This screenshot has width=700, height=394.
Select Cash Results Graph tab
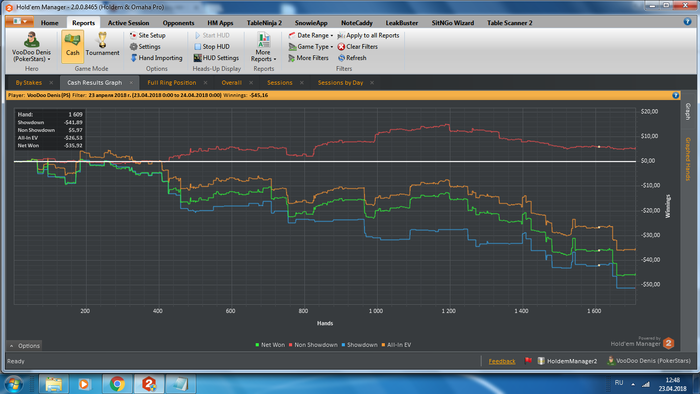pyautogui.click(x=95, y=83)
